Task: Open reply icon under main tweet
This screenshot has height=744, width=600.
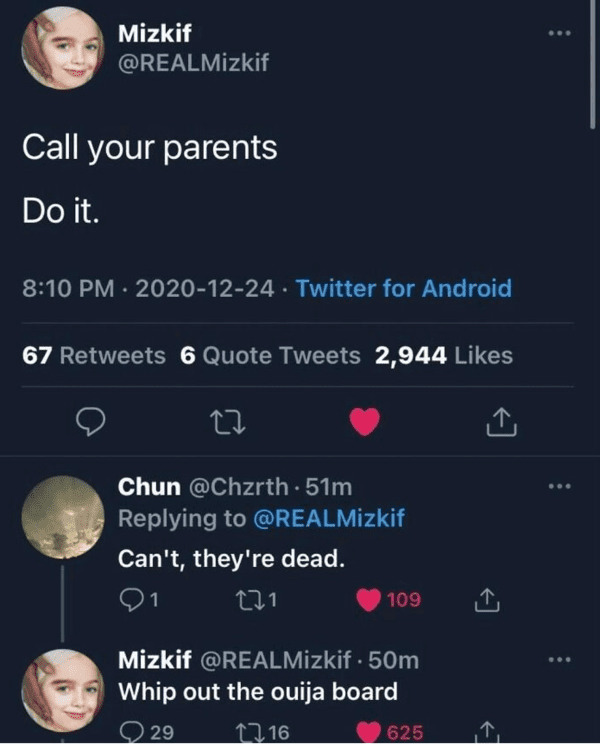Action: point(91,421)
